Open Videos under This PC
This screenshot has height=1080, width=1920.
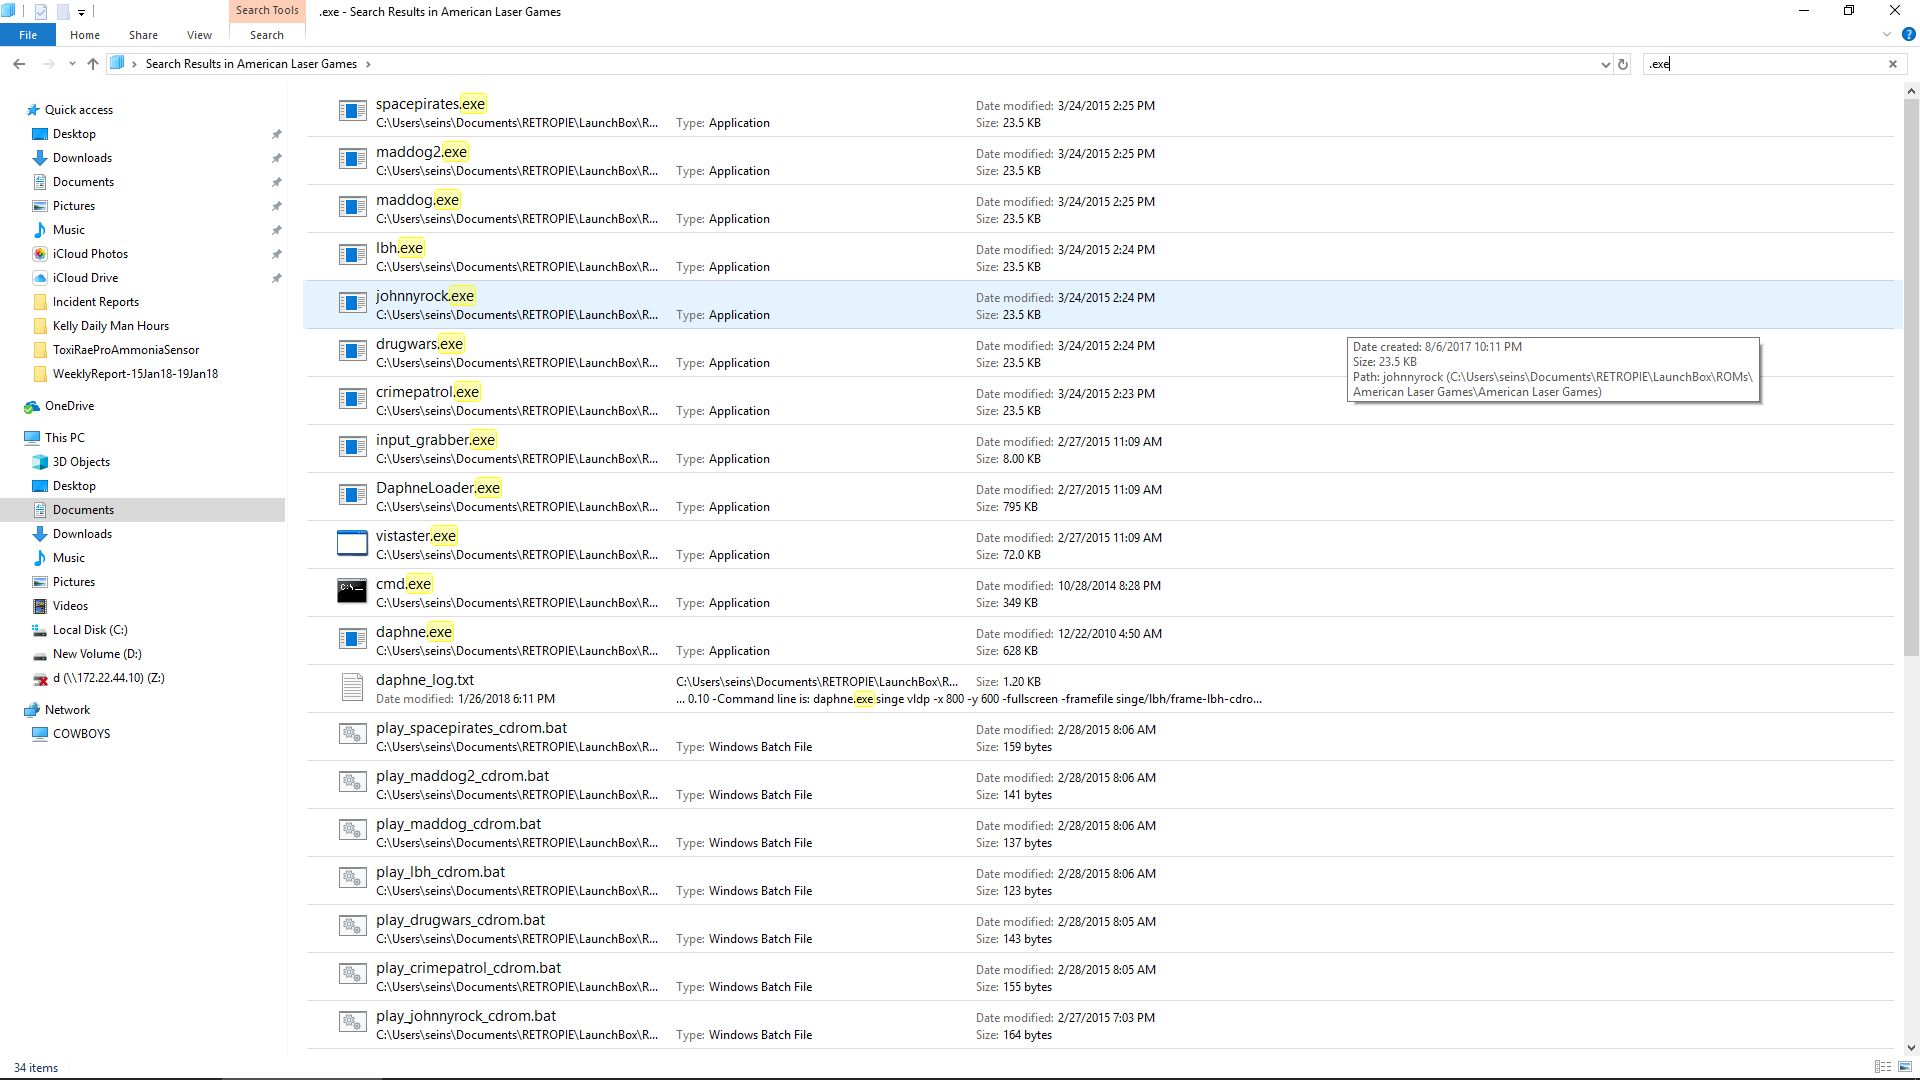70,606
